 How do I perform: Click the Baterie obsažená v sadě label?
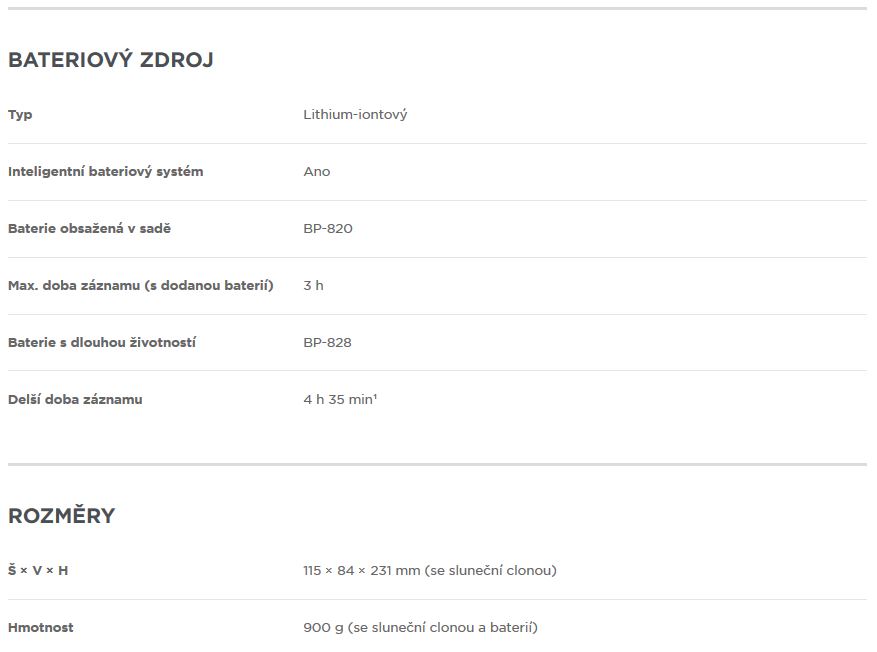tap(89, 229)
